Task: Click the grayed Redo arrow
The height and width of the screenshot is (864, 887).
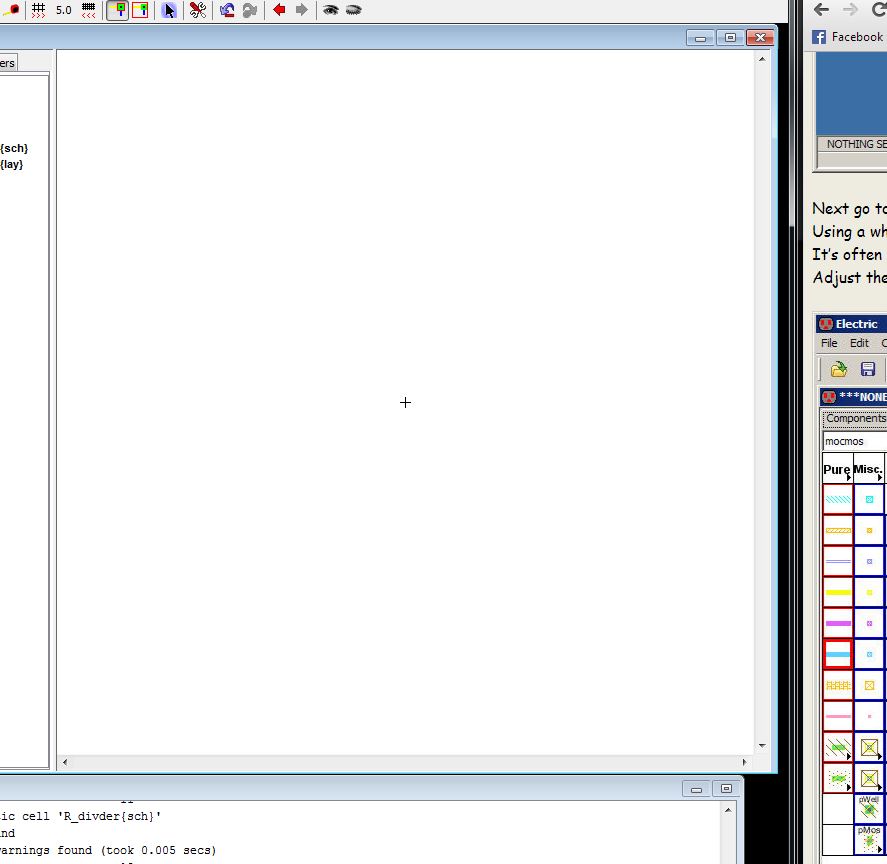Action: click(x=249, y=10)
